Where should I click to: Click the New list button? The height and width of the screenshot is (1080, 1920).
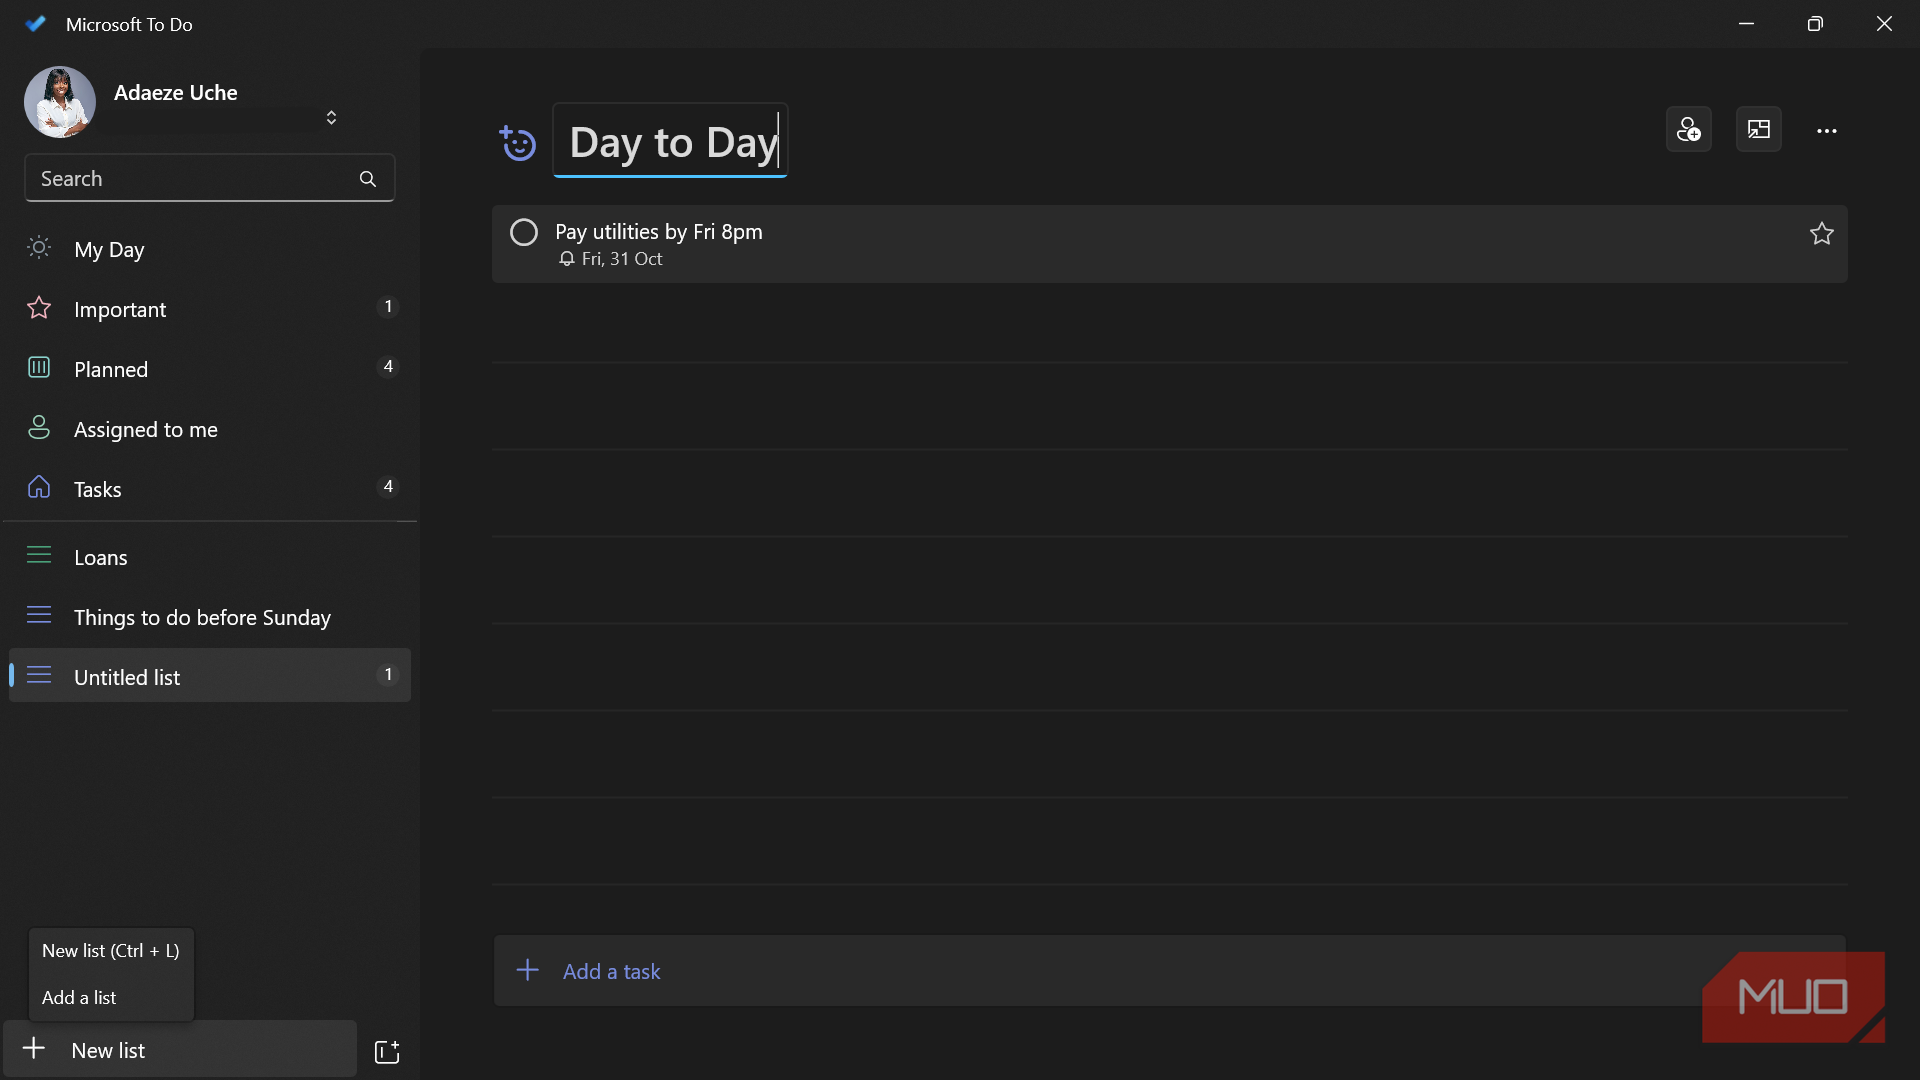click(x=180, y=1049)
